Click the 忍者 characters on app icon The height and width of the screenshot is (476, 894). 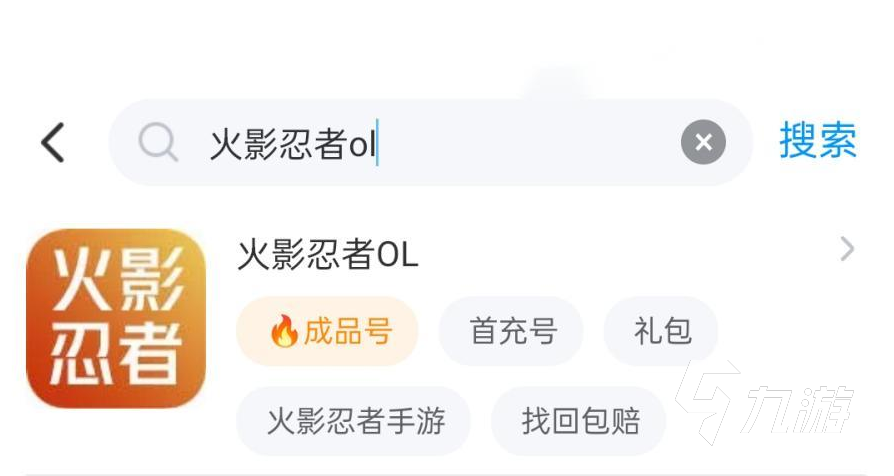click(x=116, y=357)
